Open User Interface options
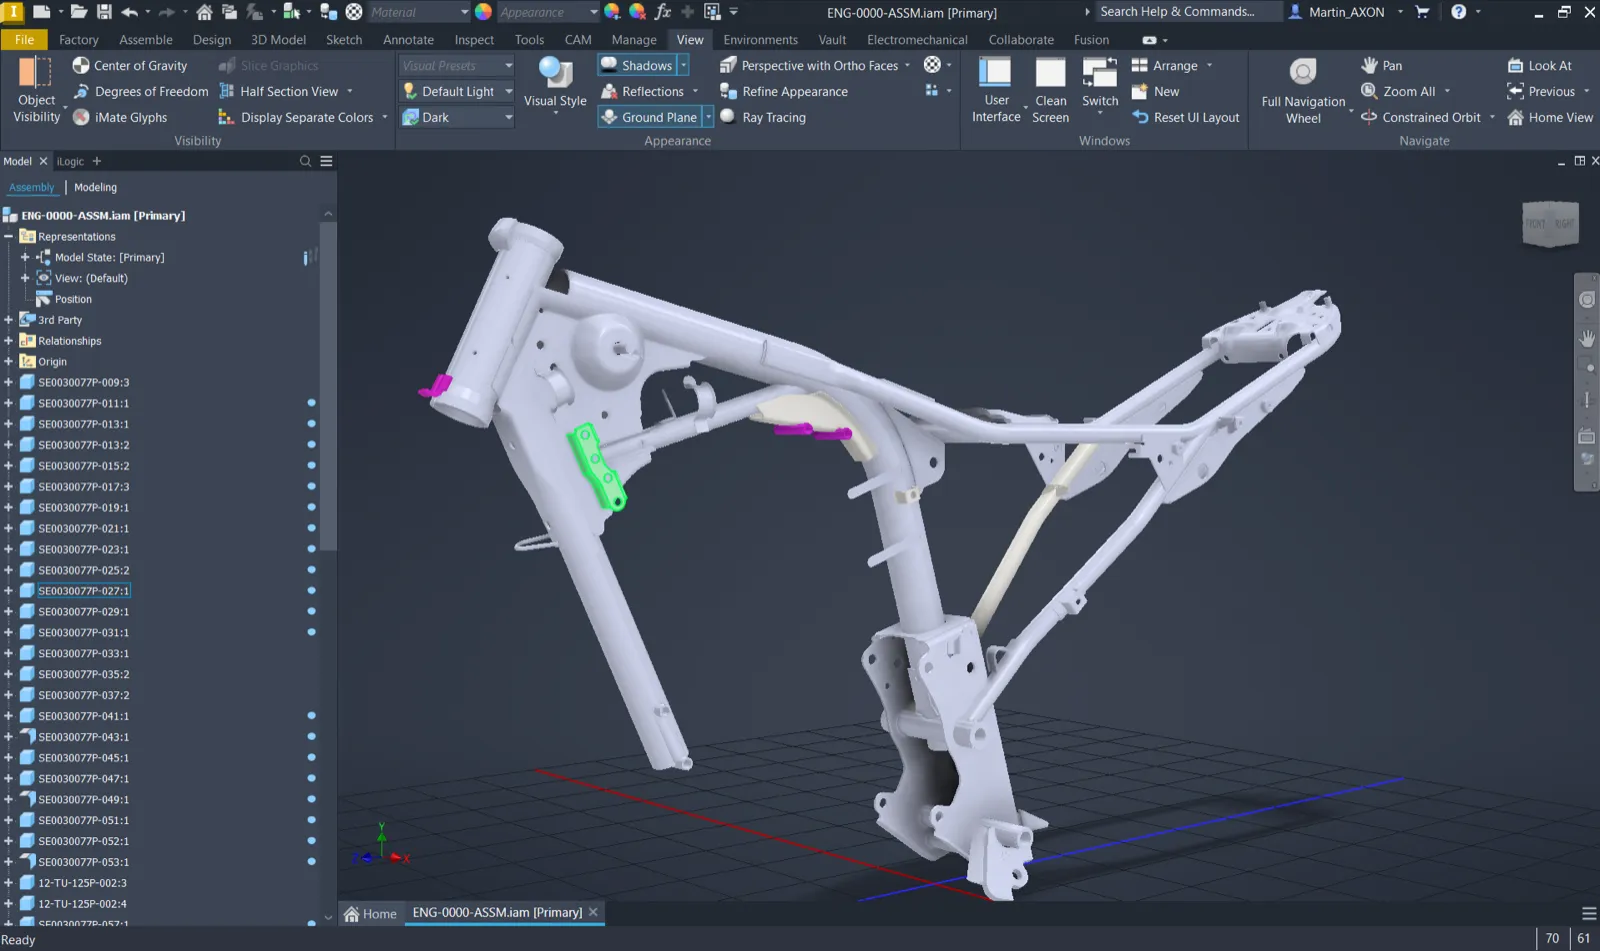This screenshot has width=1600, height=951. tap(996, 90)
